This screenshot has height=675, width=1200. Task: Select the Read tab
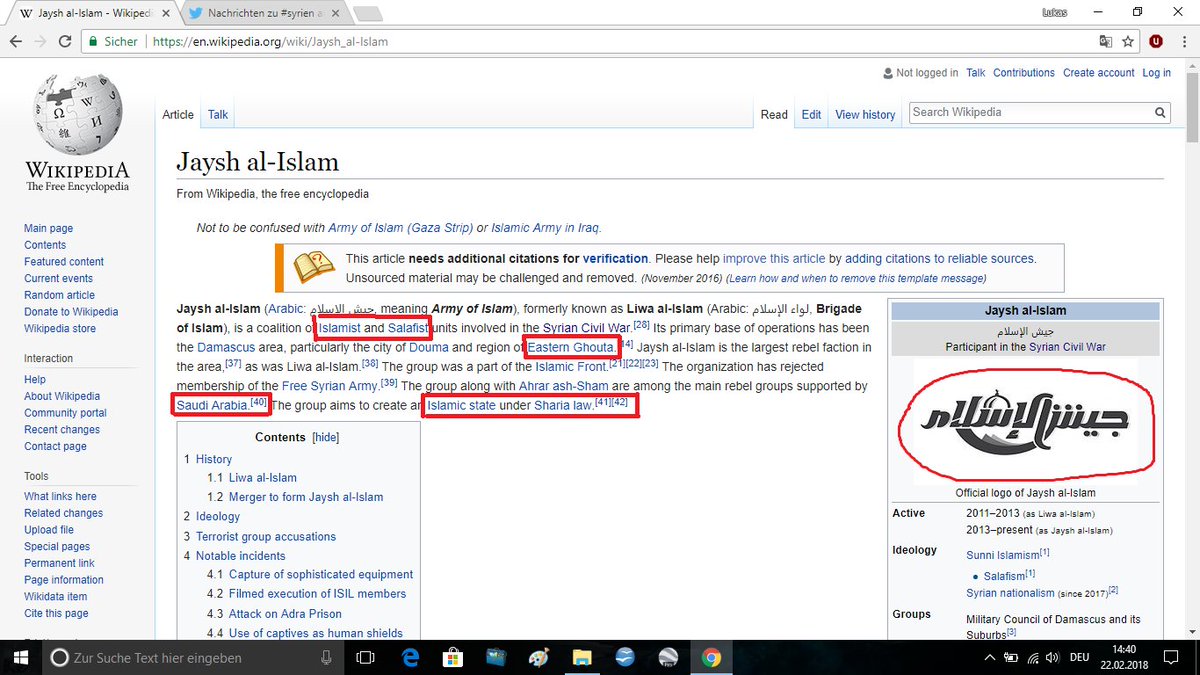tap(774, 114)
